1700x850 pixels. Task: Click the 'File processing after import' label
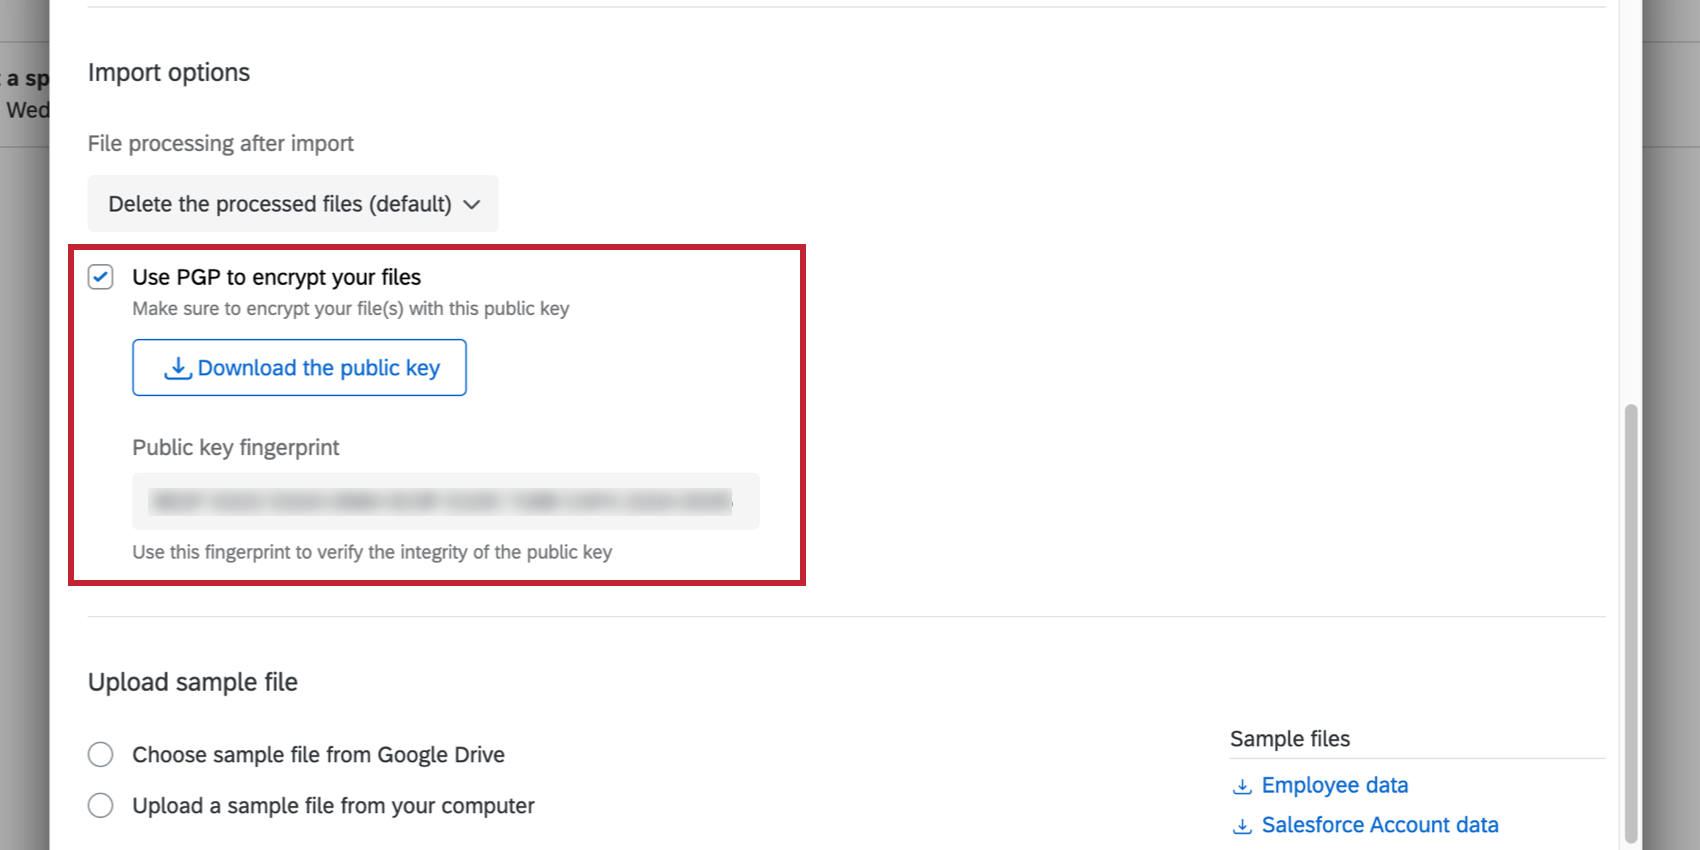(221, 143)
